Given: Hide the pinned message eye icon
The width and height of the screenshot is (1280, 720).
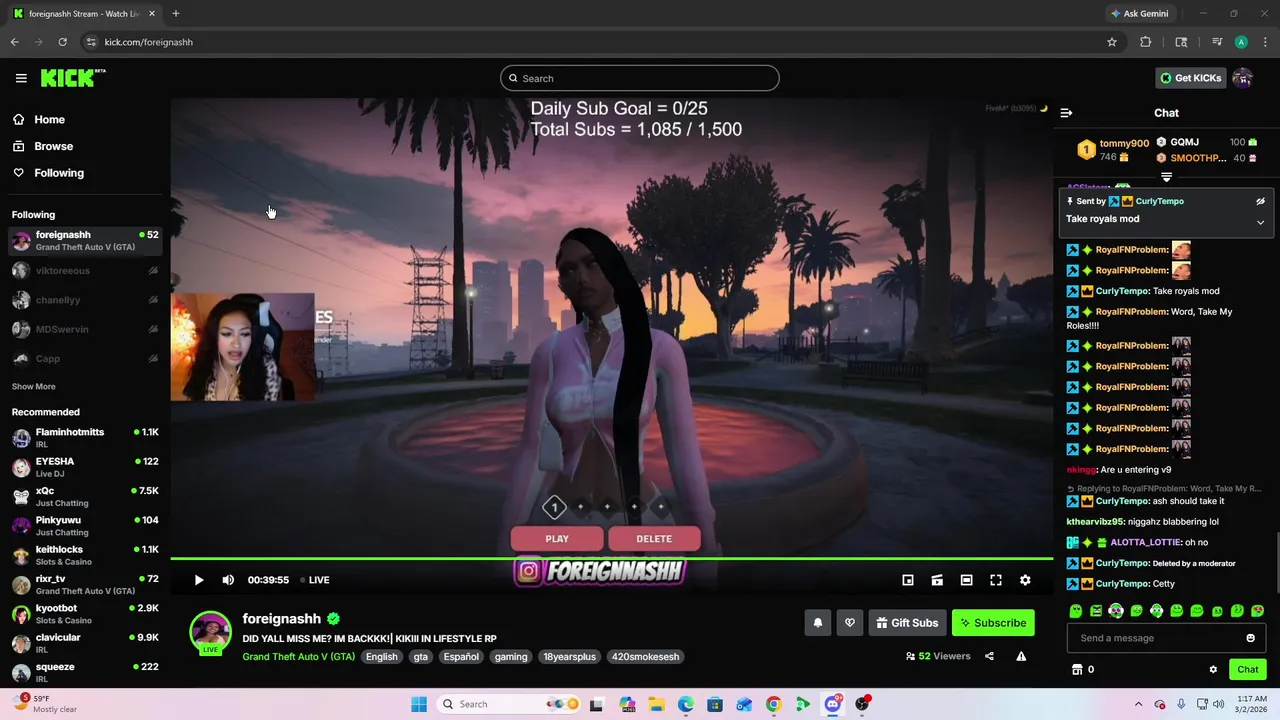Looking at the screenshot, I should tap(1260, 201).
